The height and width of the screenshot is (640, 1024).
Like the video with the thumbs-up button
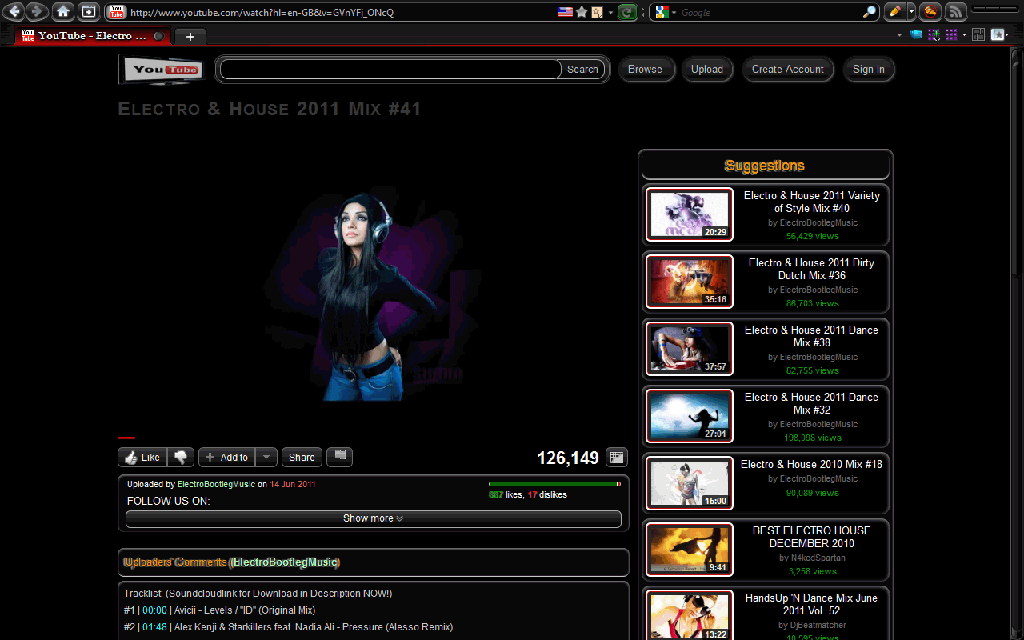point(142,457)
